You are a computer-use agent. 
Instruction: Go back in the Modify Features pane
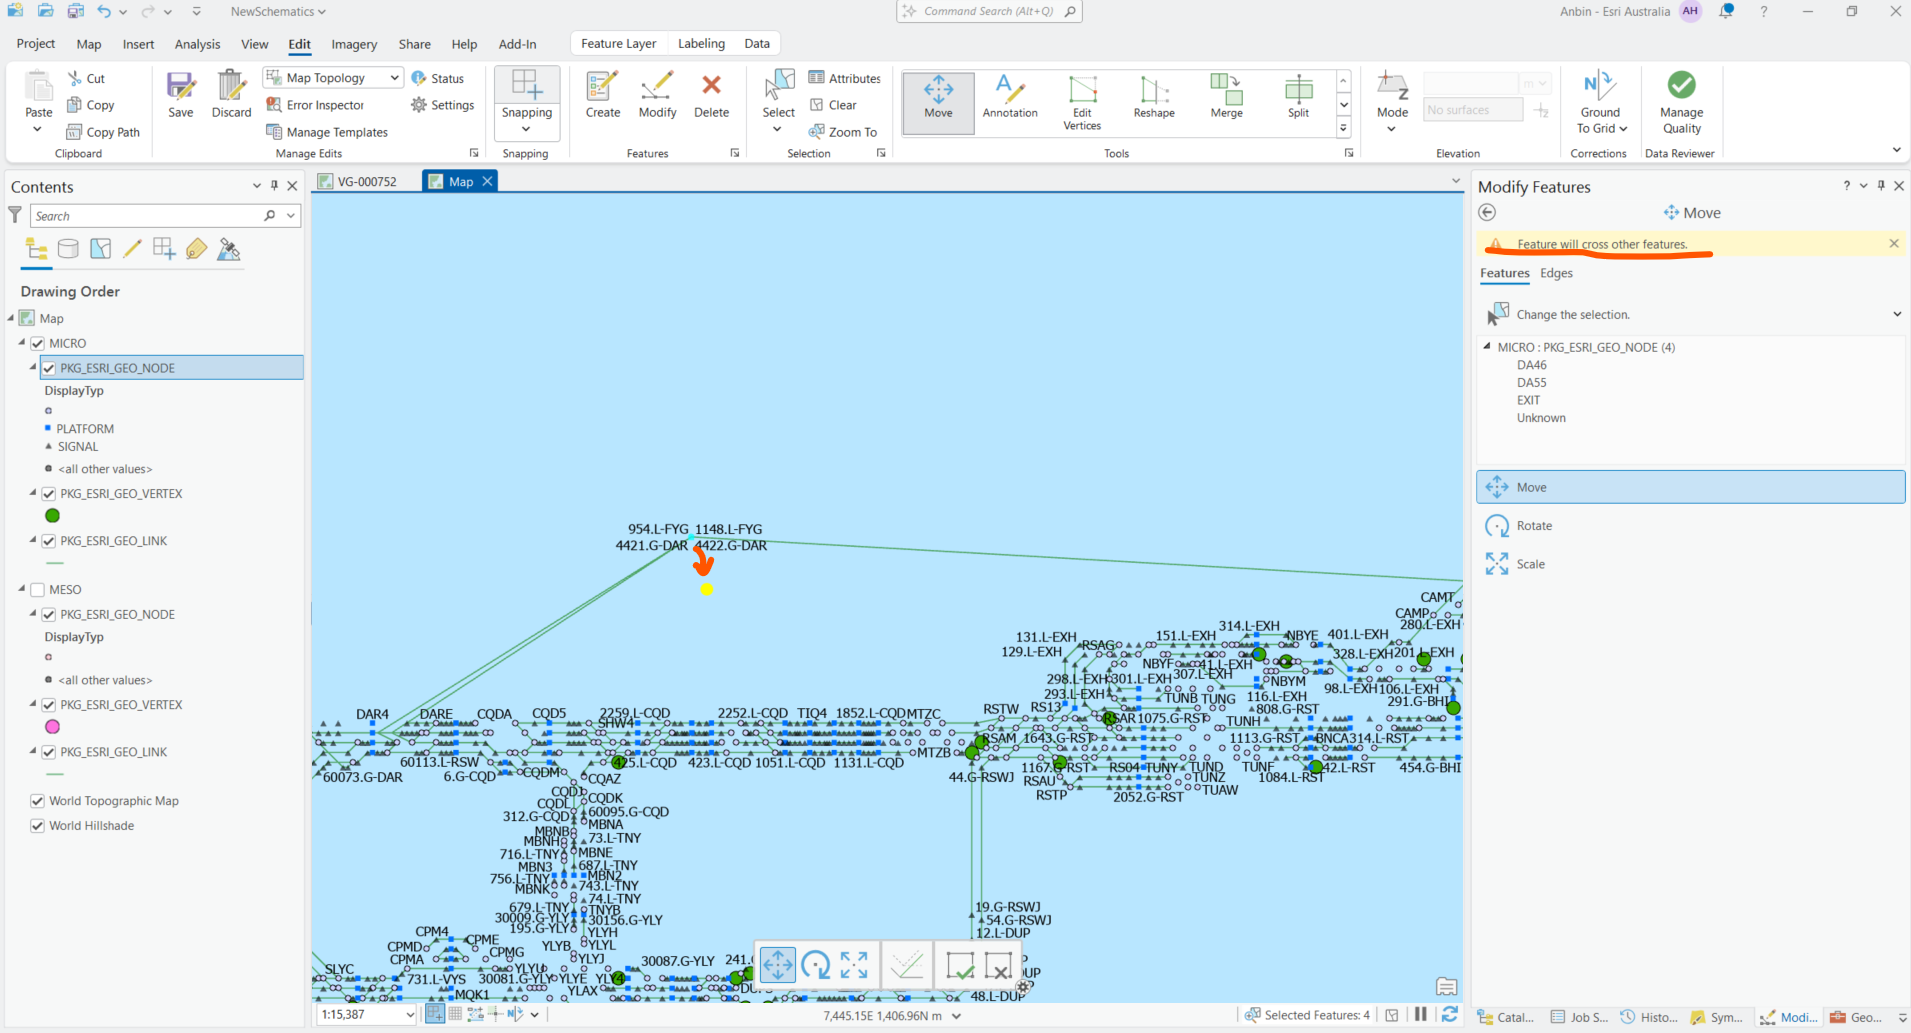(x=1487, y=212)
